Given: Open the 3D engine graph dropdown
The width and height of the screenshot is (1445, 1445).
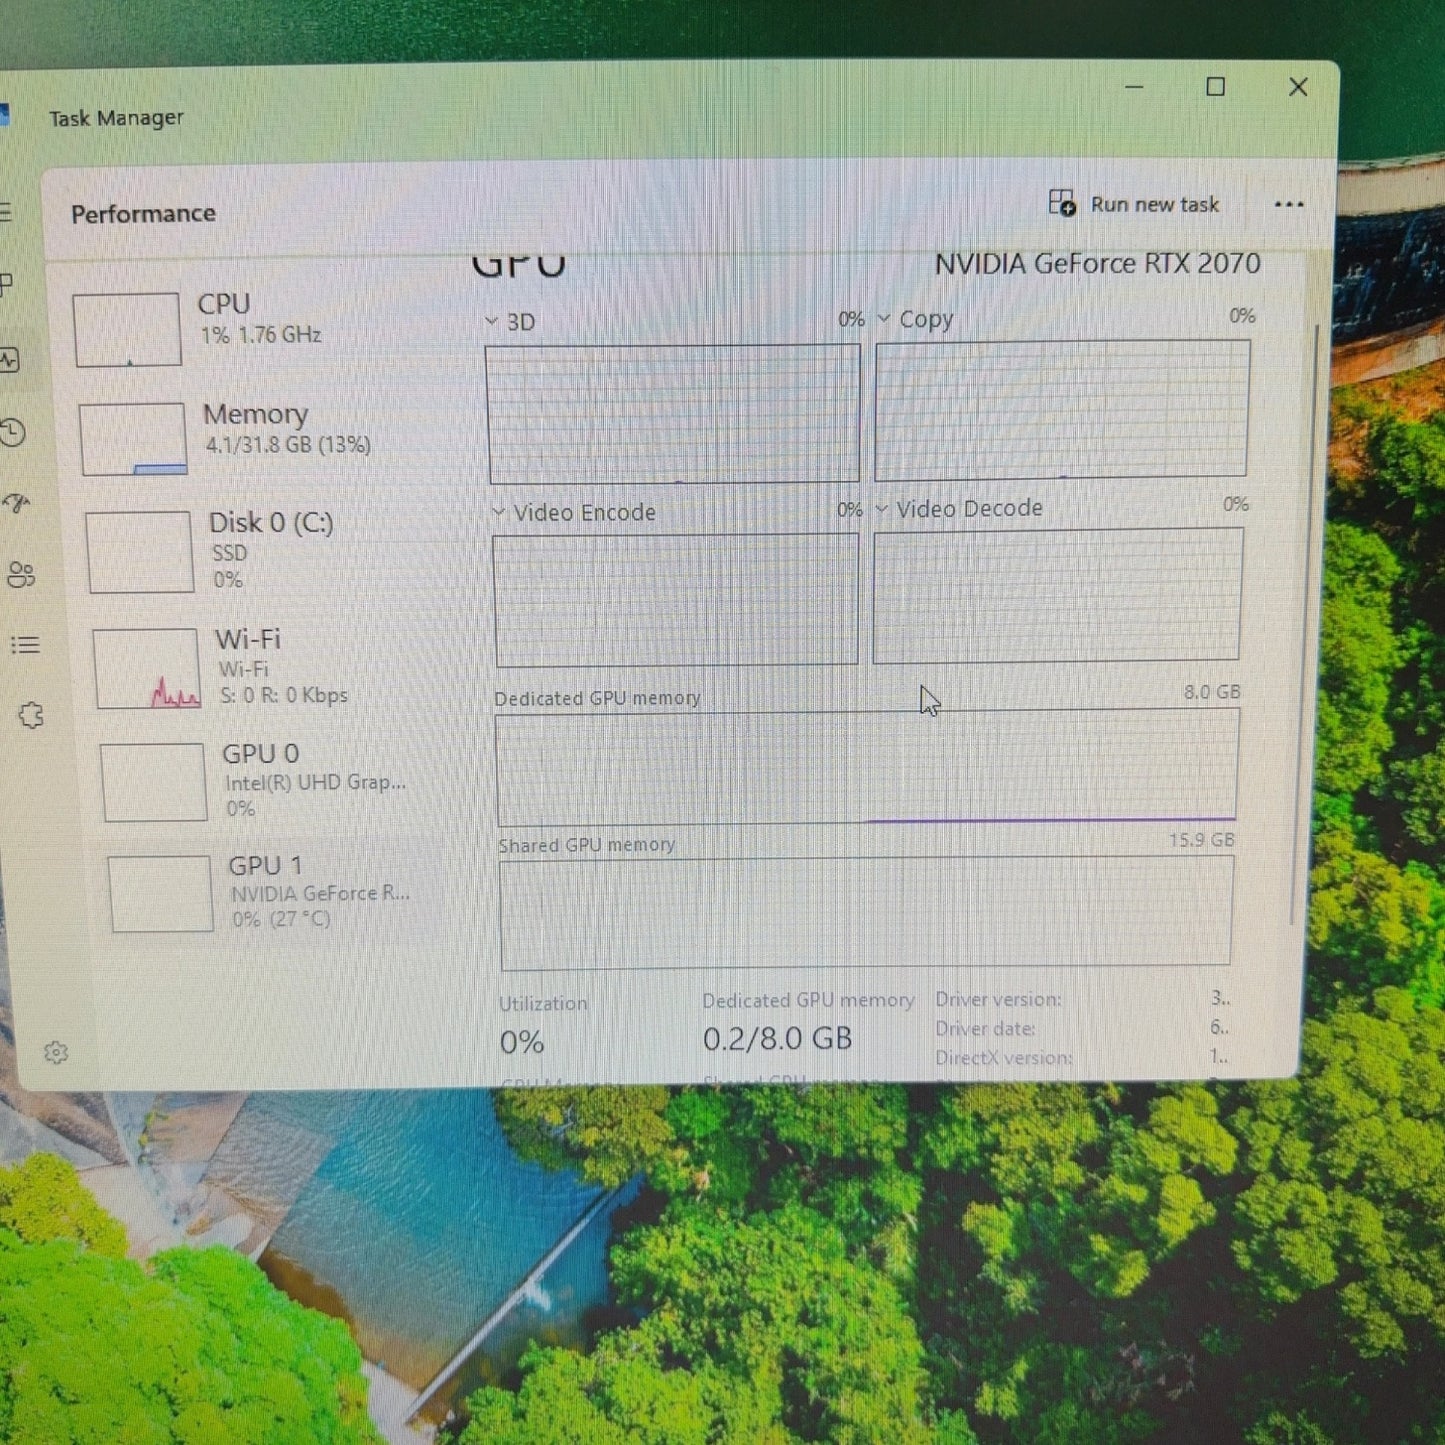Looking at the screenshot, I should [x=492, y=322].
